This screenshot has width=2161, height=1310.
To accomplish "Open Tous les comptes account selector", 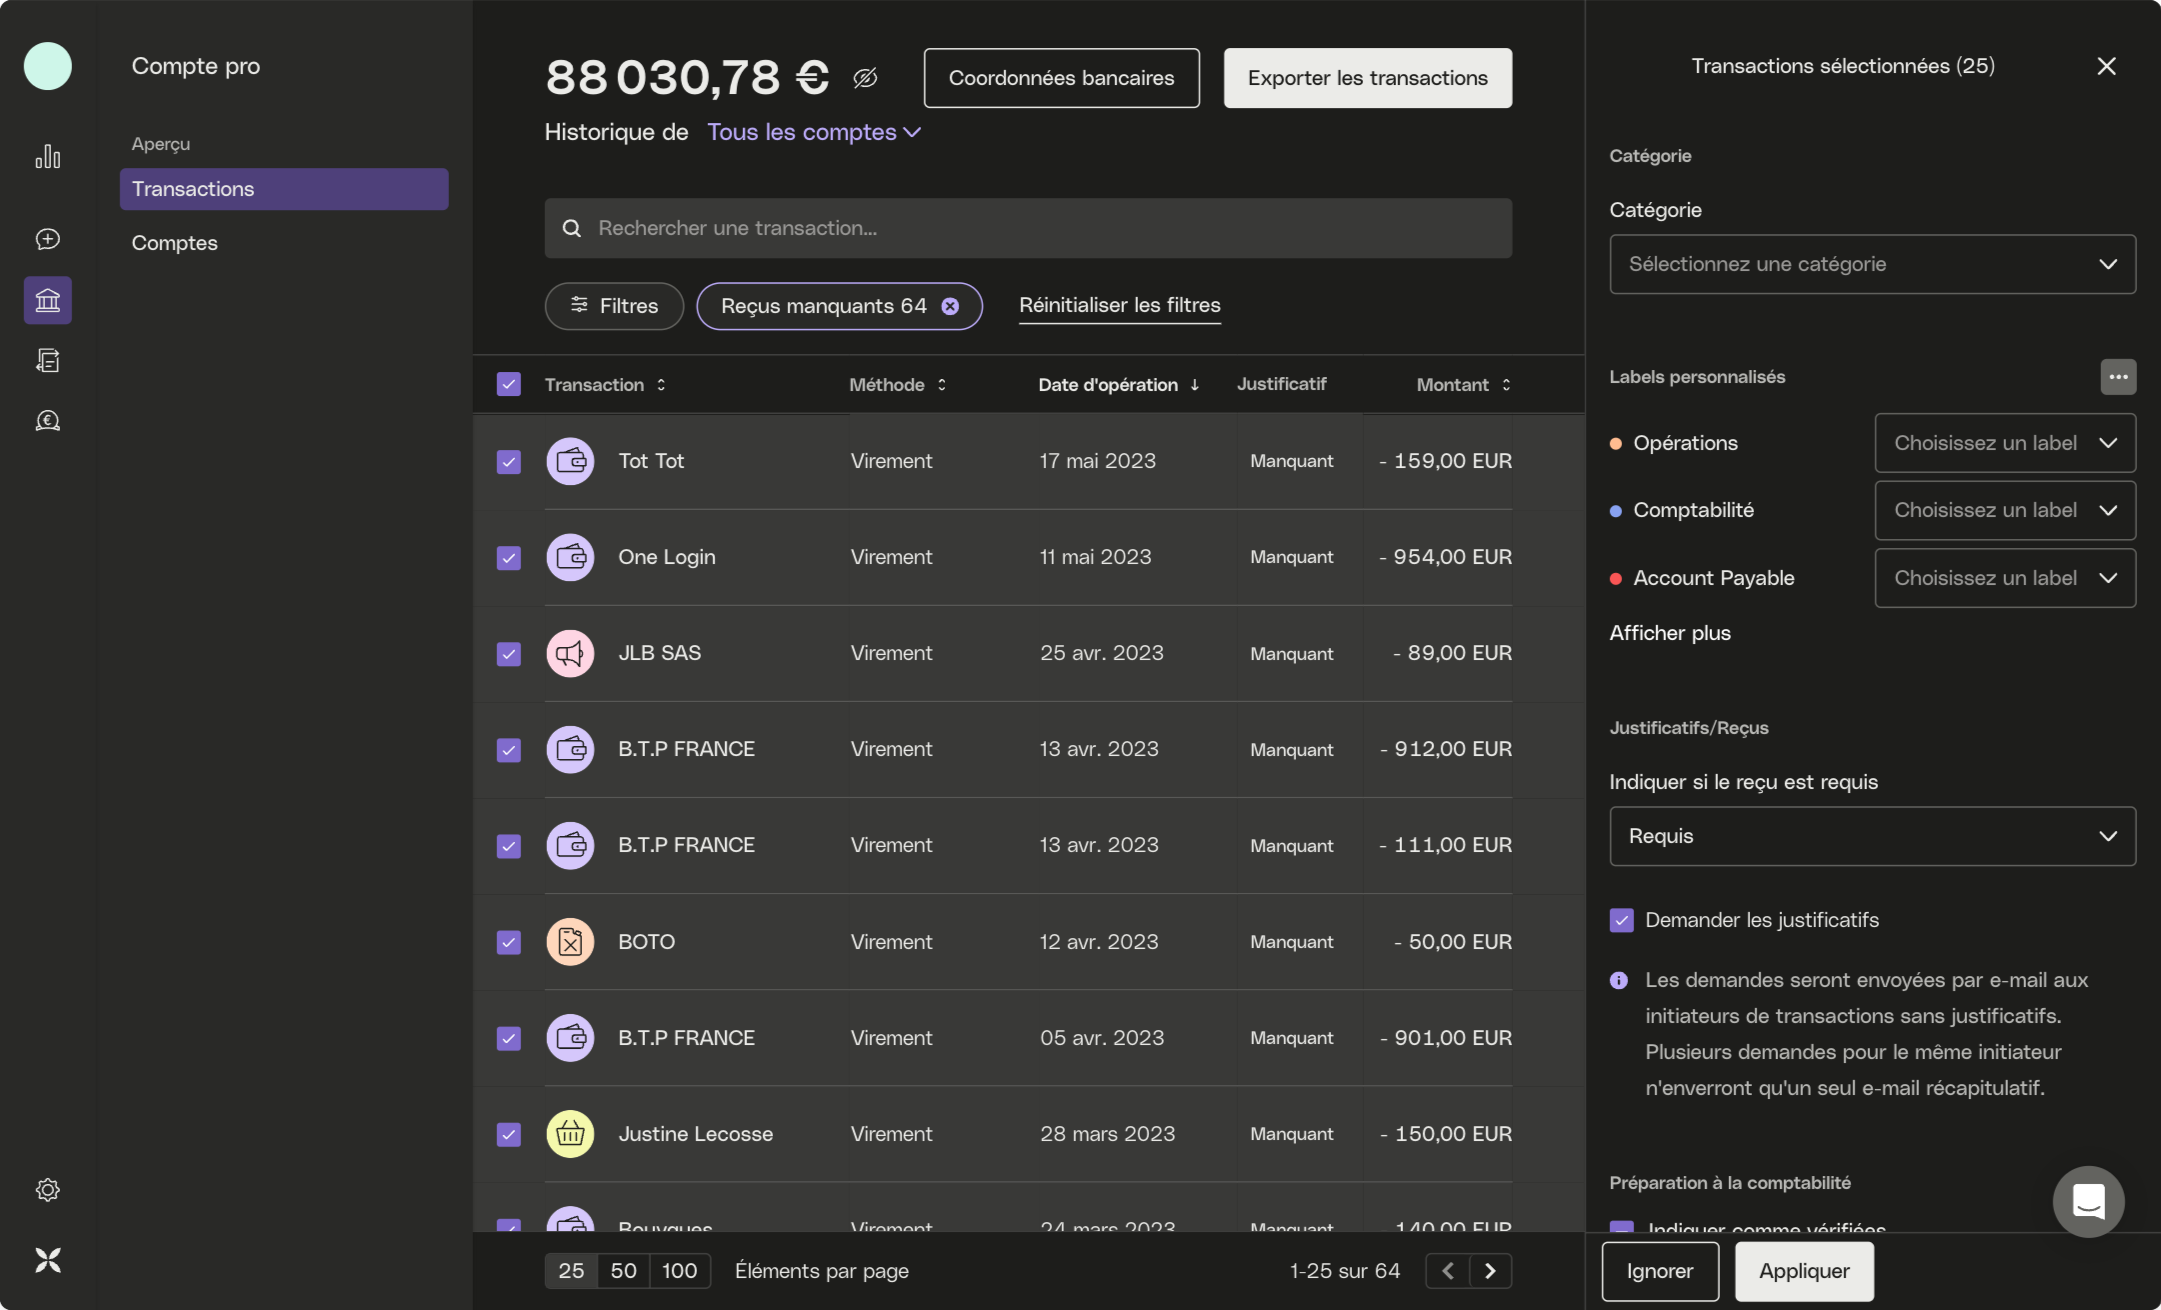I will pyautogui.click(x=813, y=132).
